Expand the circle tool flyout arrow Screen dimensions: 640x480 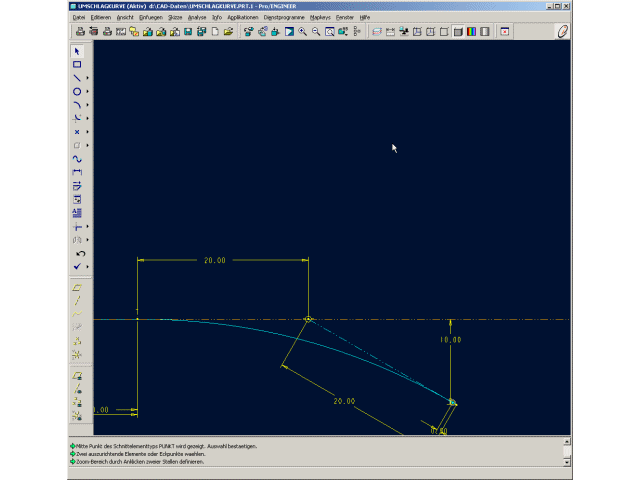tap(87, 91)
